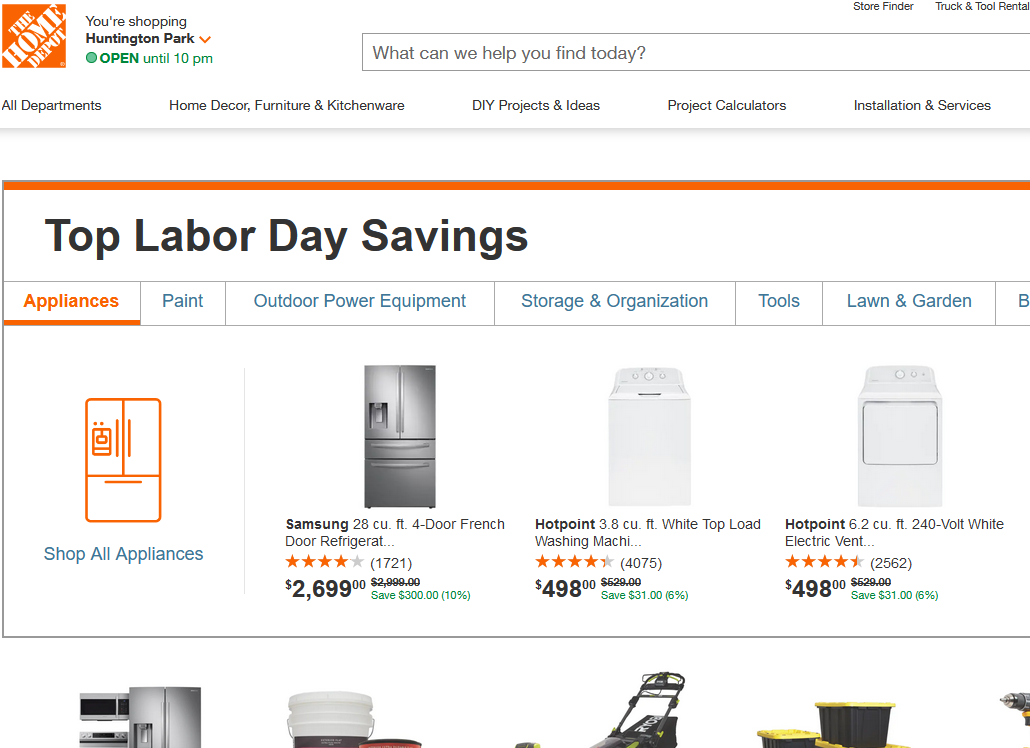Switch to the Storage & Organization tab

coord(614,301)
